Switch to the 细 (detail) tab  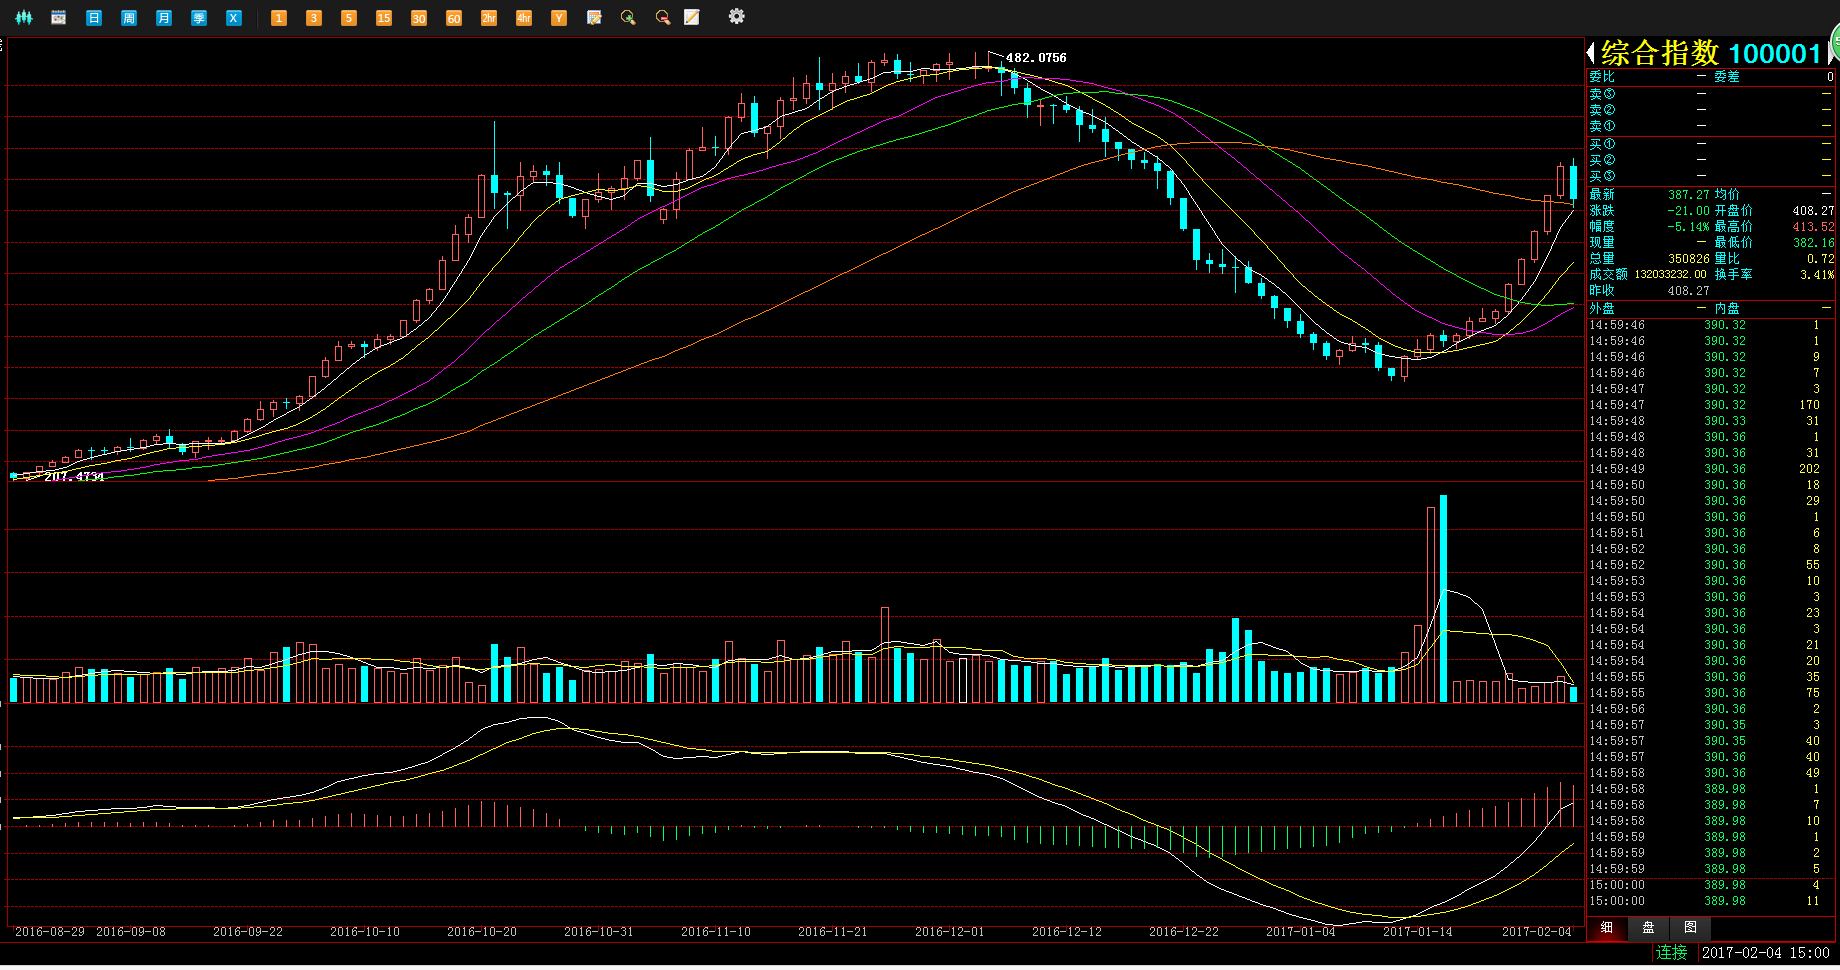point(1607,927)
